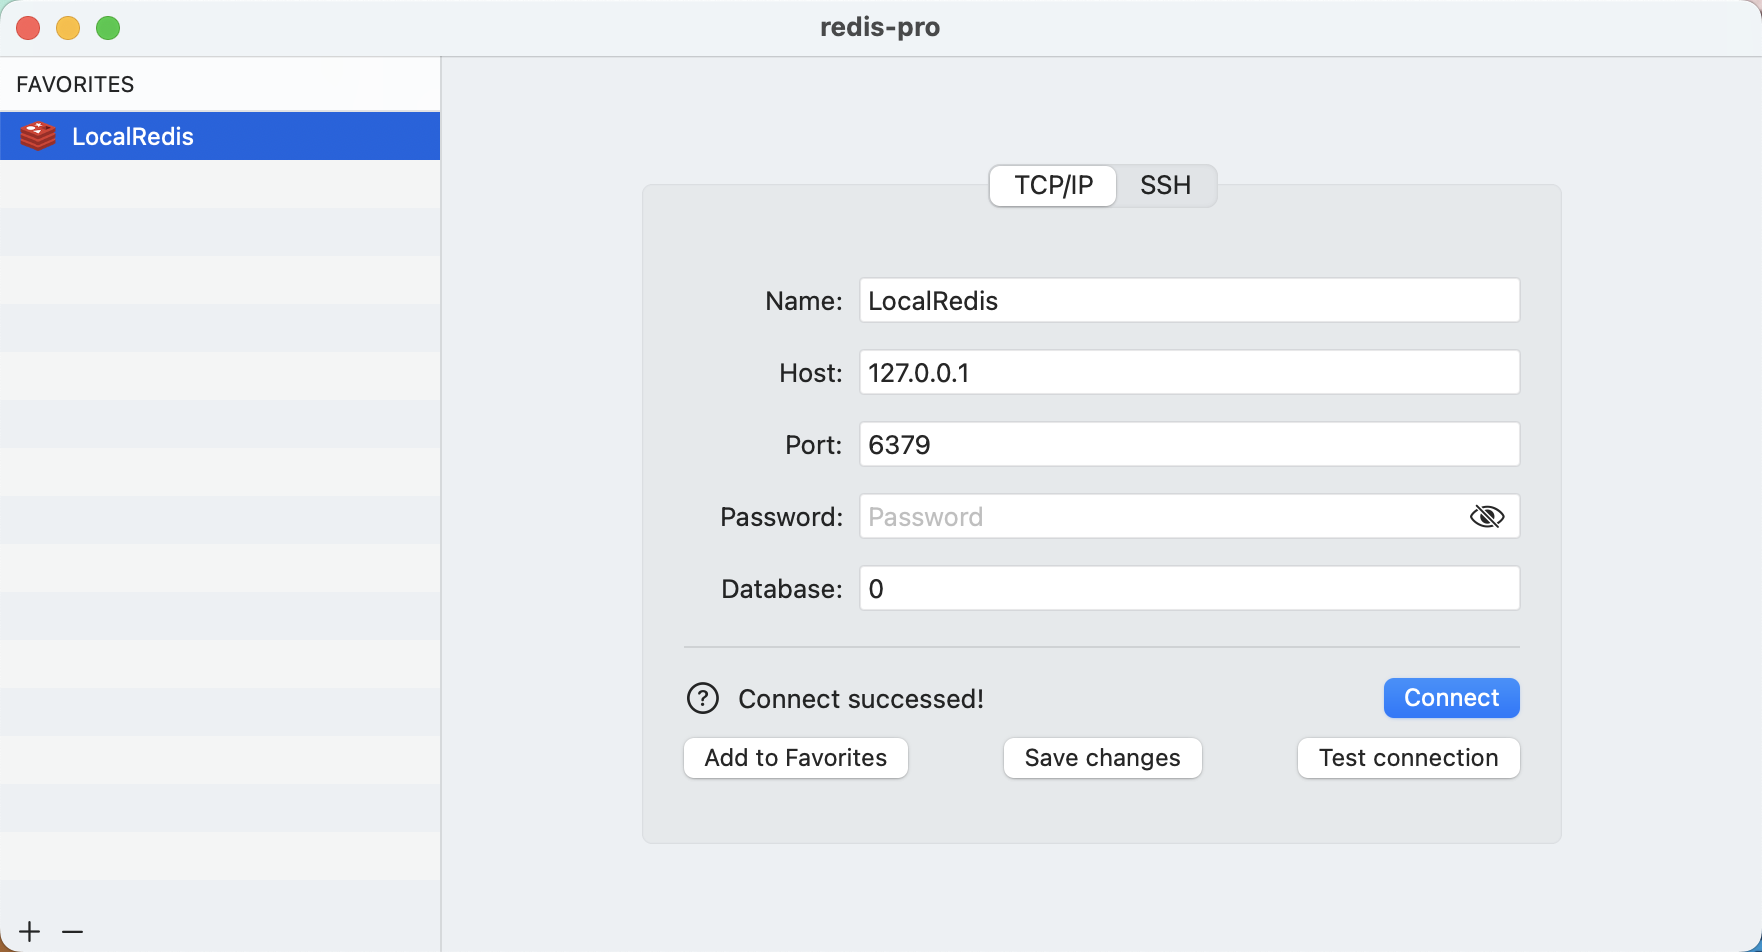Remove favorite with minus icon

coord(72,932)
